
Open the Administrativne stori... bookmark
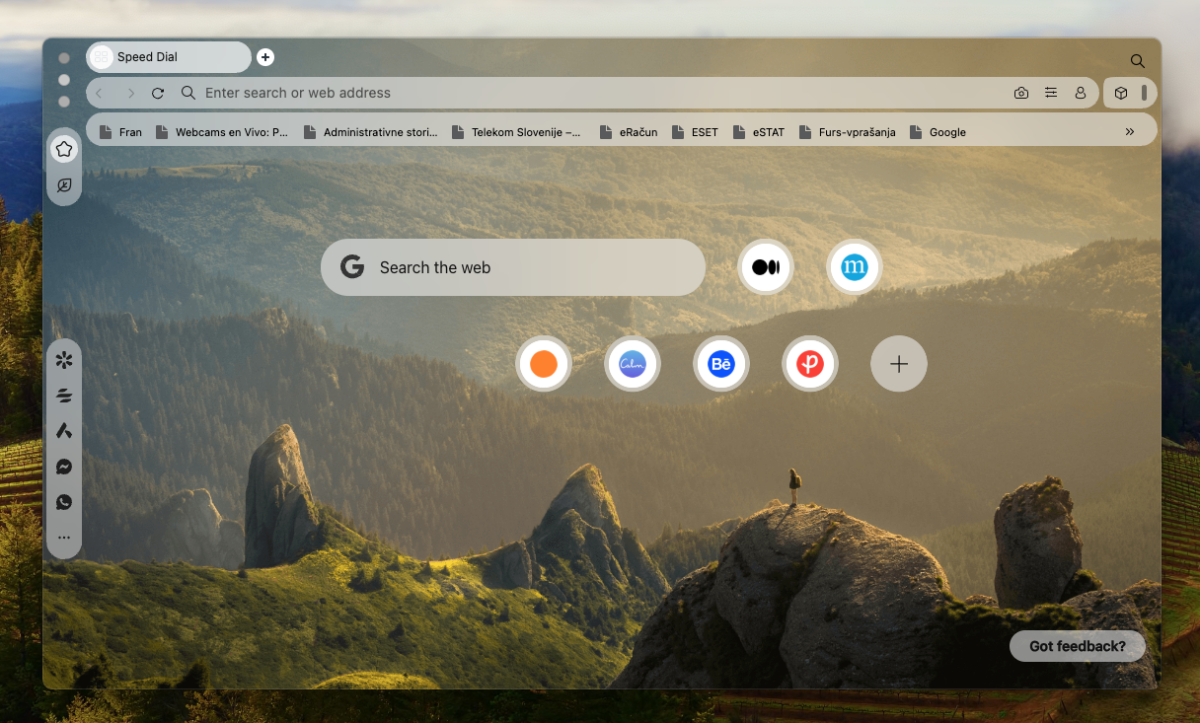(x=371, y=132)
